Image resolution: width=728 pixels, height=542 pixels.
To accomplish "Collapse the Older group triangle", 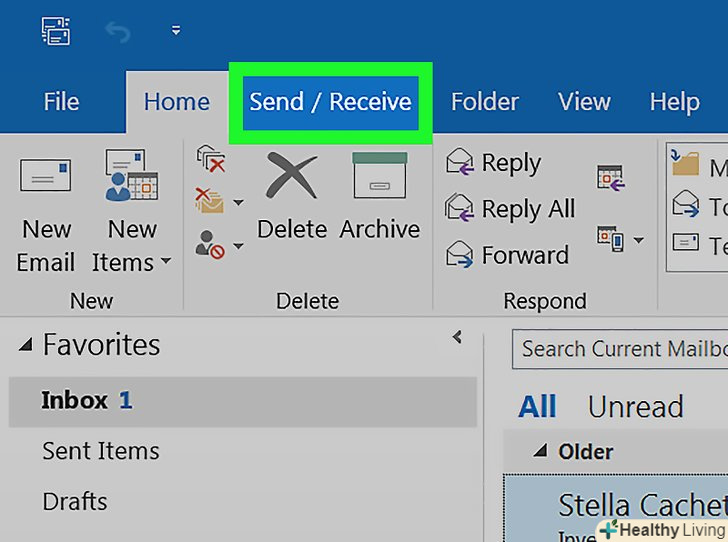I will (540, 450).
